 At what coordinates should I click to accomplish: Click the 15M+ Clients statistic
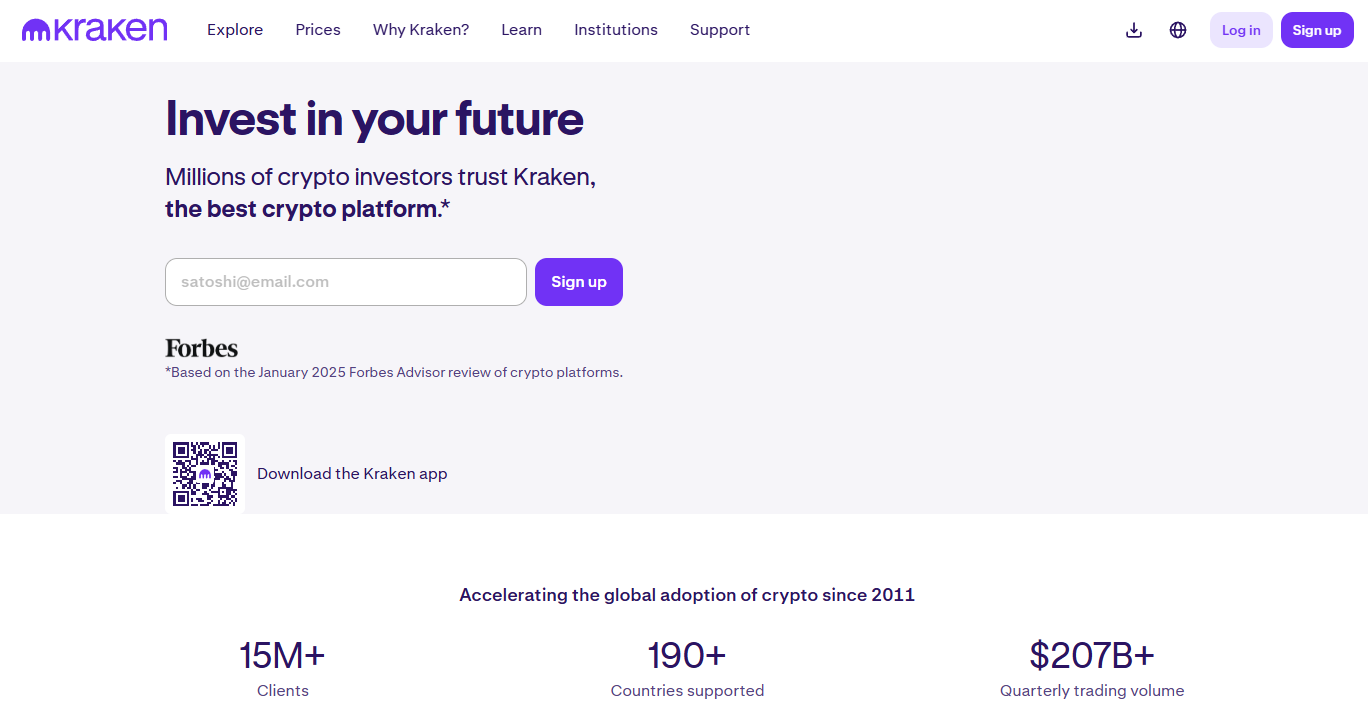(x=283, y=668)
